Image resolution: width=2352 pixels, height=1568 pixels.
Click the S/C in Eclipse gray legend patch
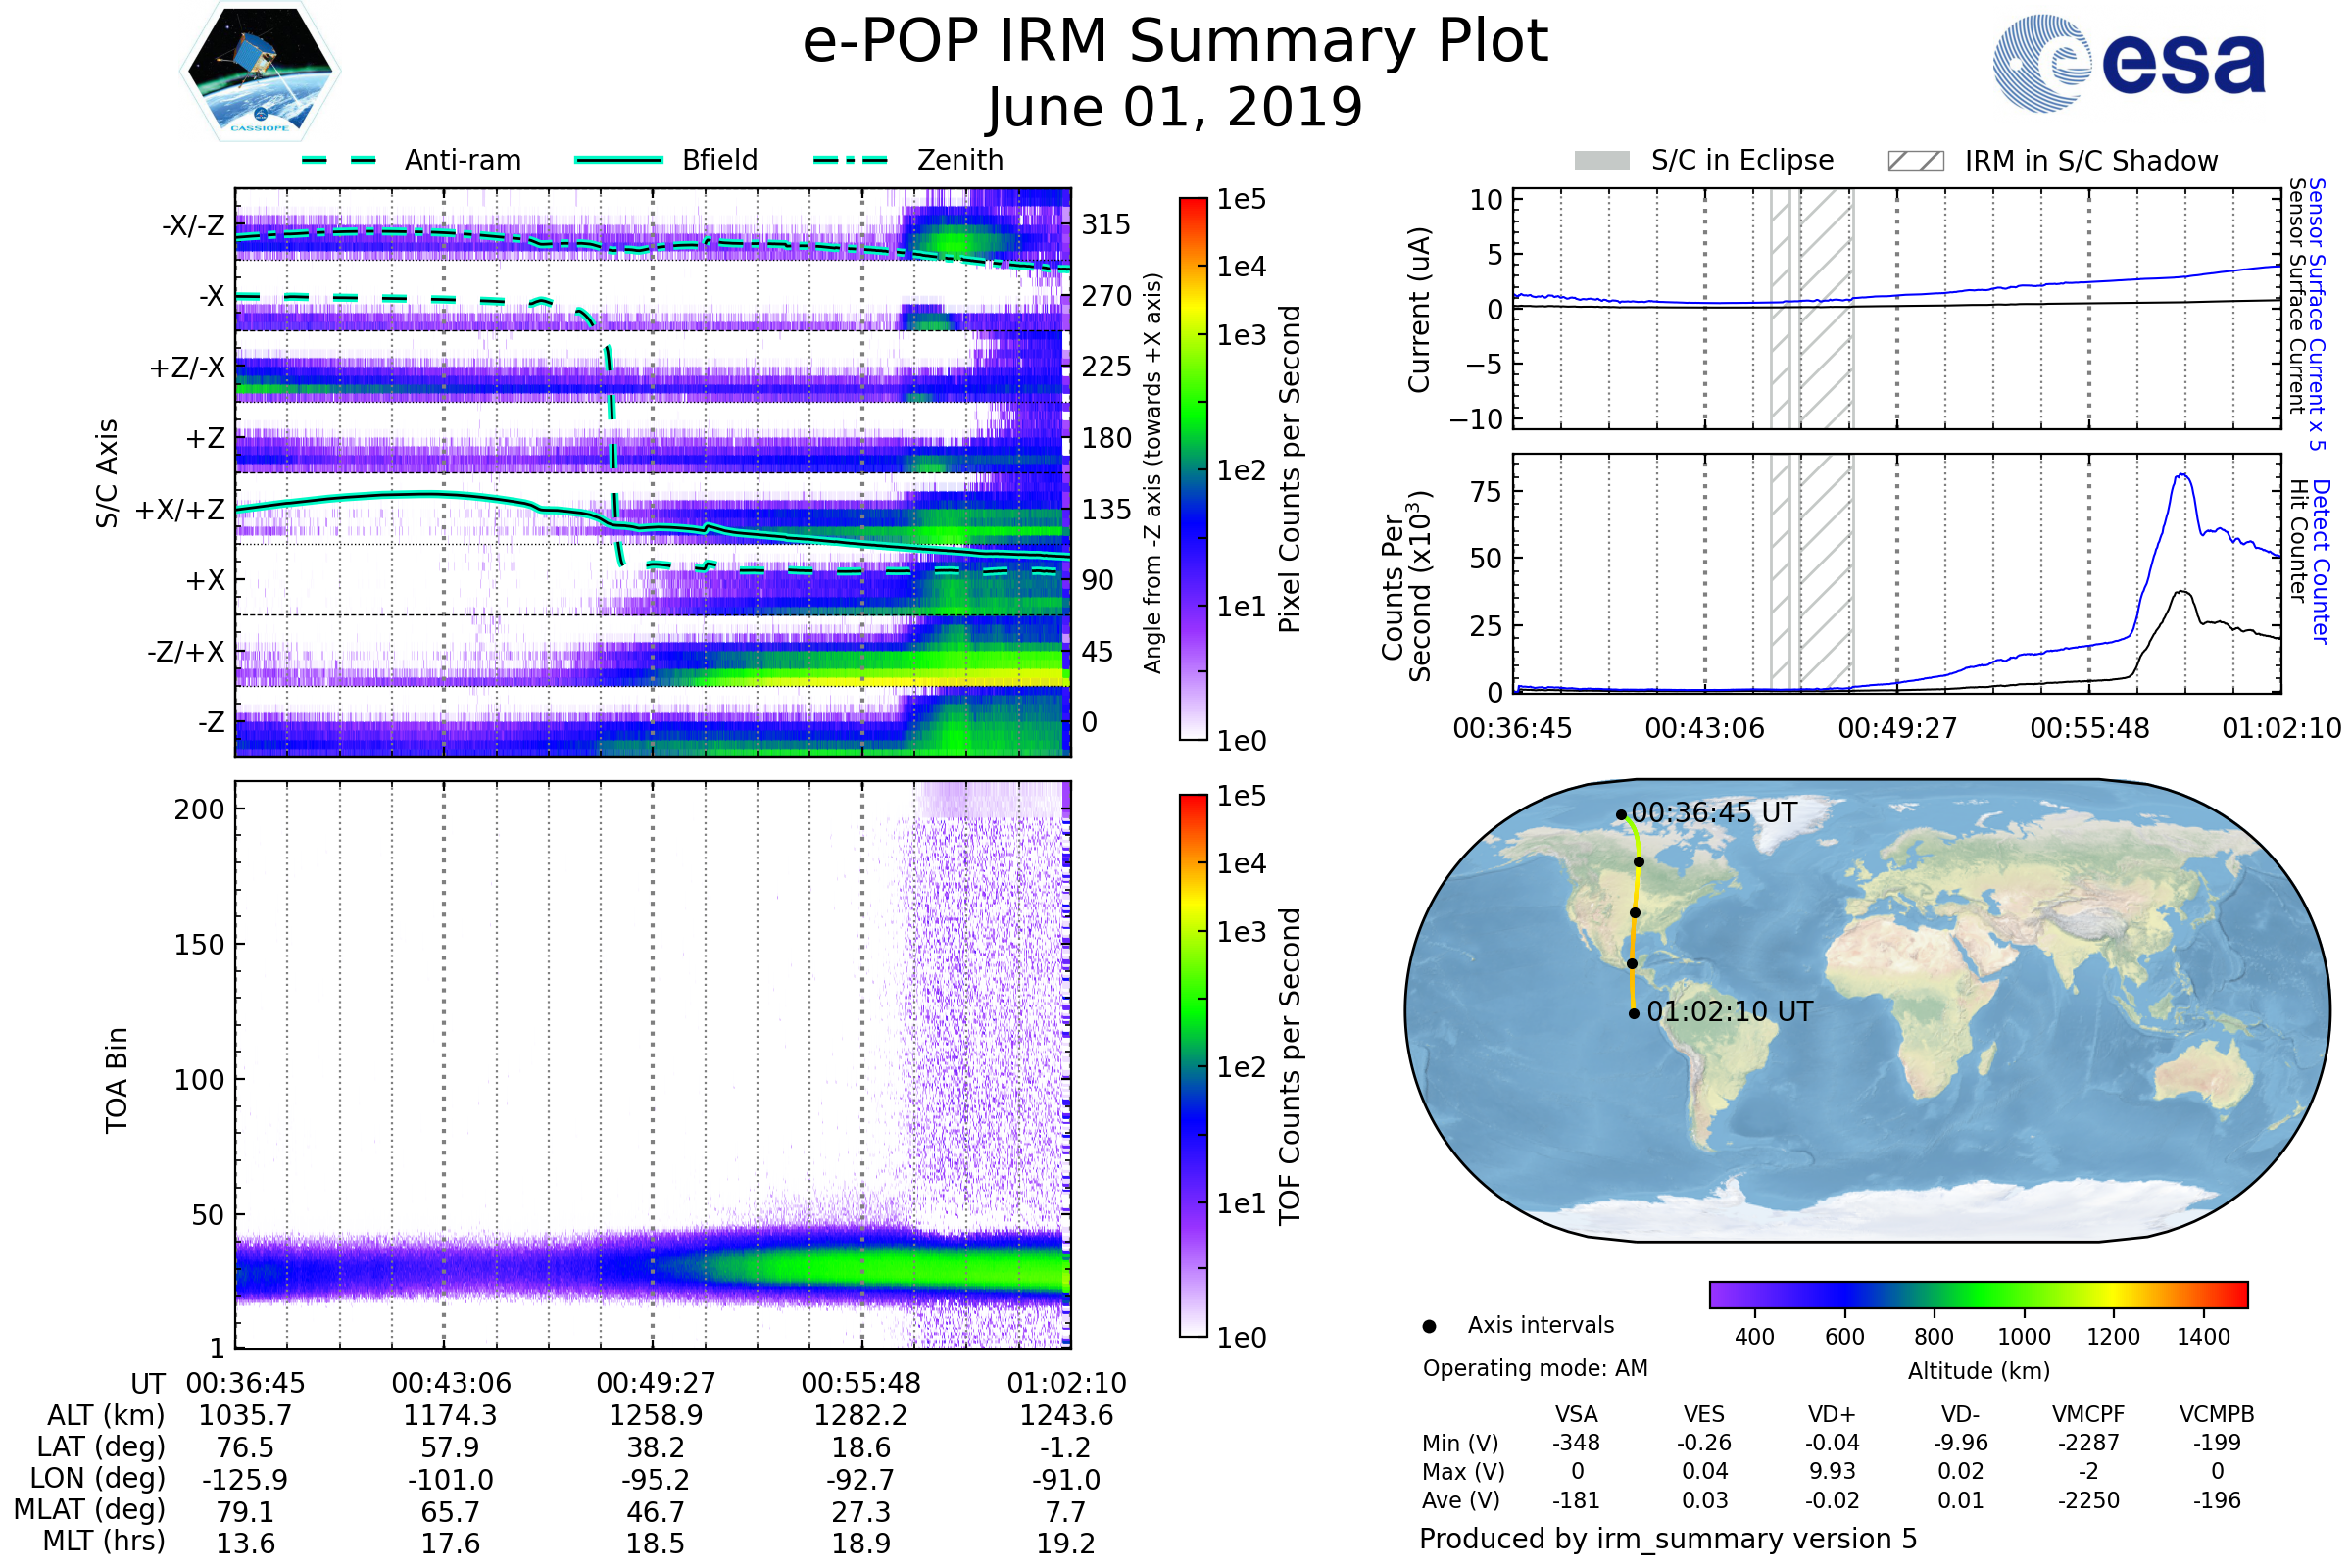point(1601,161)
